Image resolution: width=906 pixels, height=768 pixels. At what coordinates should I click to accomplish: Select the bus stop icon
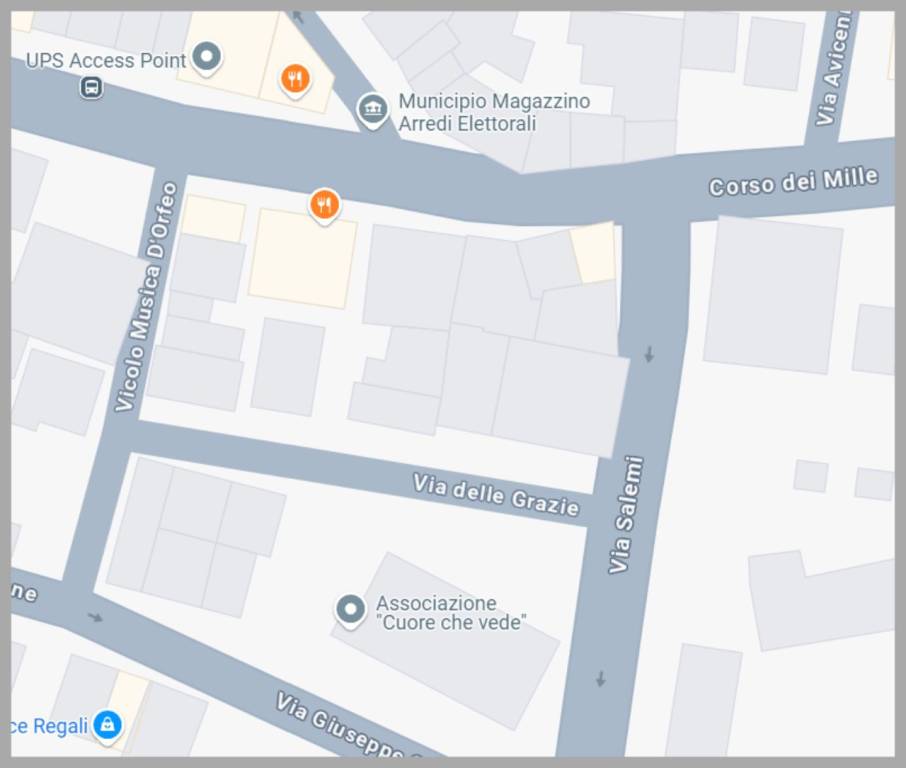(91, 88)
